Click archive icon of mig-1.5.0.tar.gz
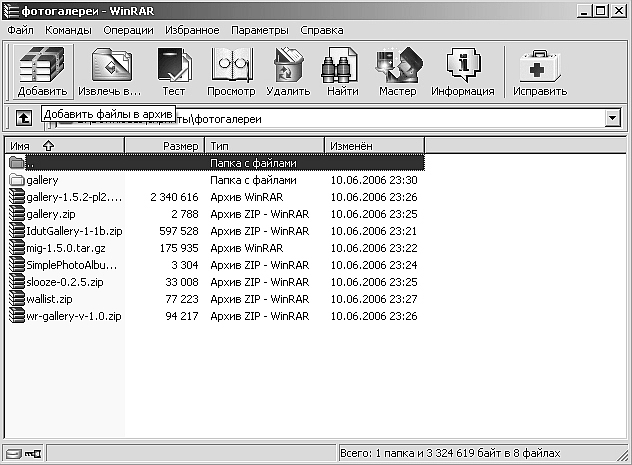Image resolution: width=632 pixels, height=465 pixels. click(x=17, y=247)
